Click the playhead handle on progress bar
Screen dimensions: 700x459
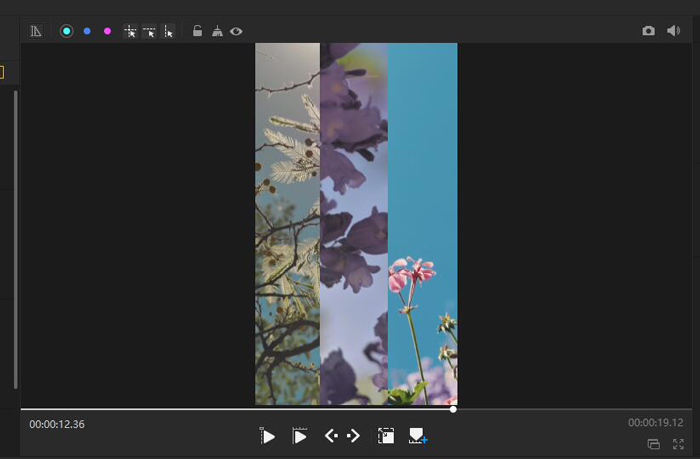pyautogui.click(x=453, y=409)
